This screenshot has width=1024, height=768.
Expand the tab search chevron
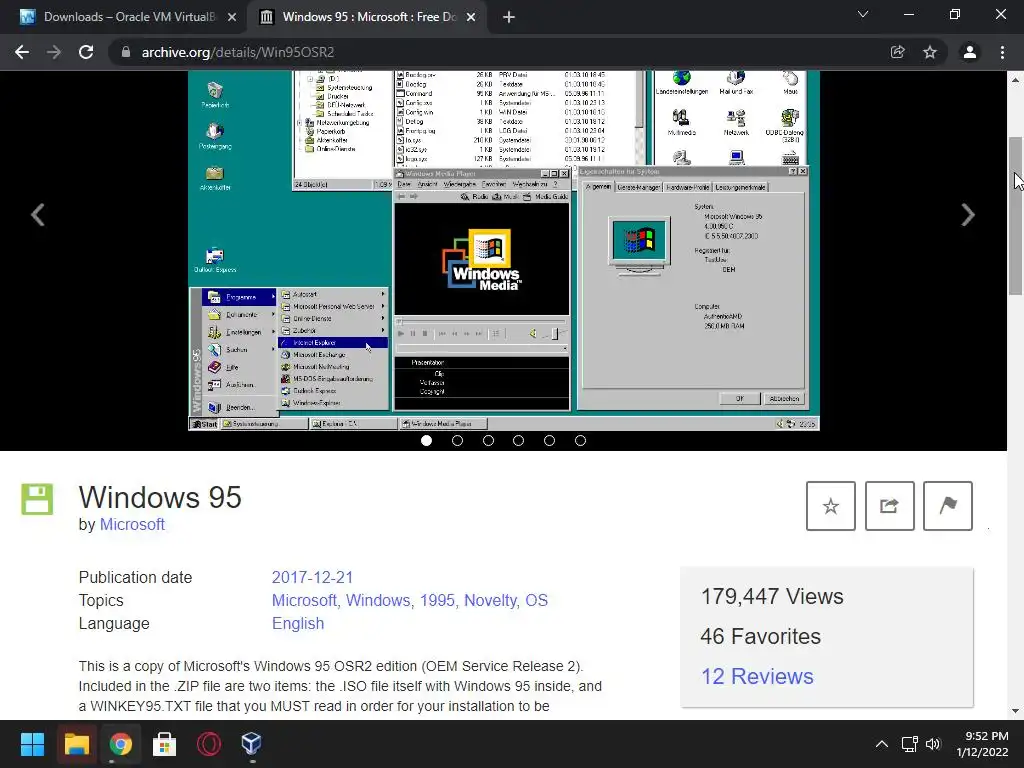click(863, 14)
